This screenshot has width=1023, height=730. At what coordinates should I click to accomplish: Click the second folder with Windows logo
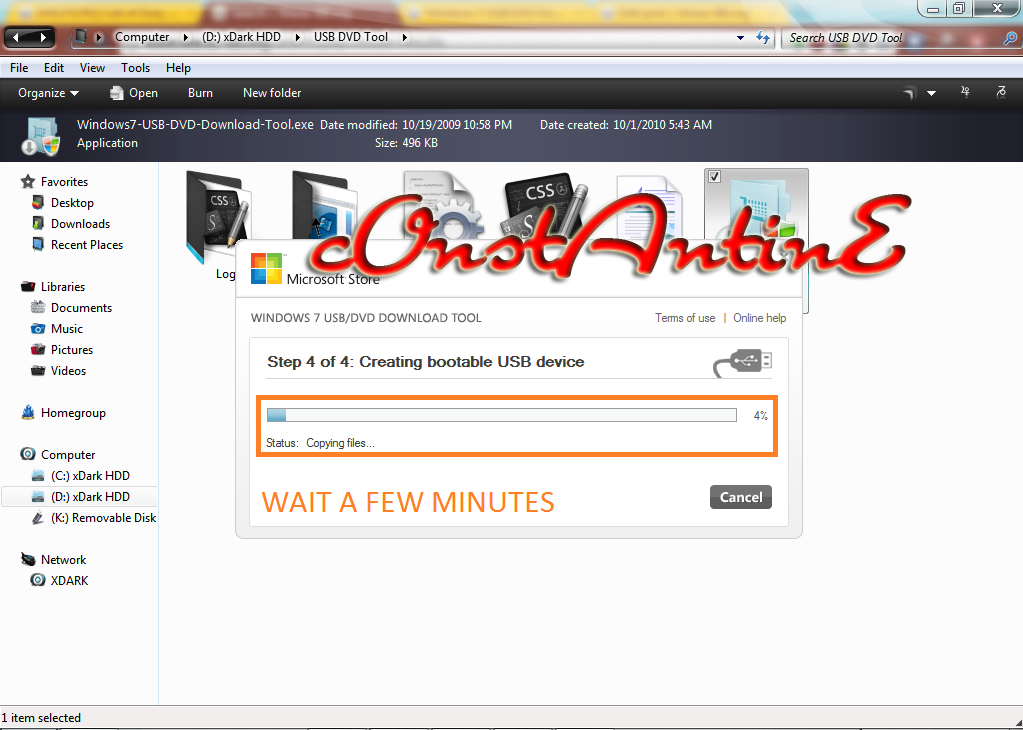324,205
